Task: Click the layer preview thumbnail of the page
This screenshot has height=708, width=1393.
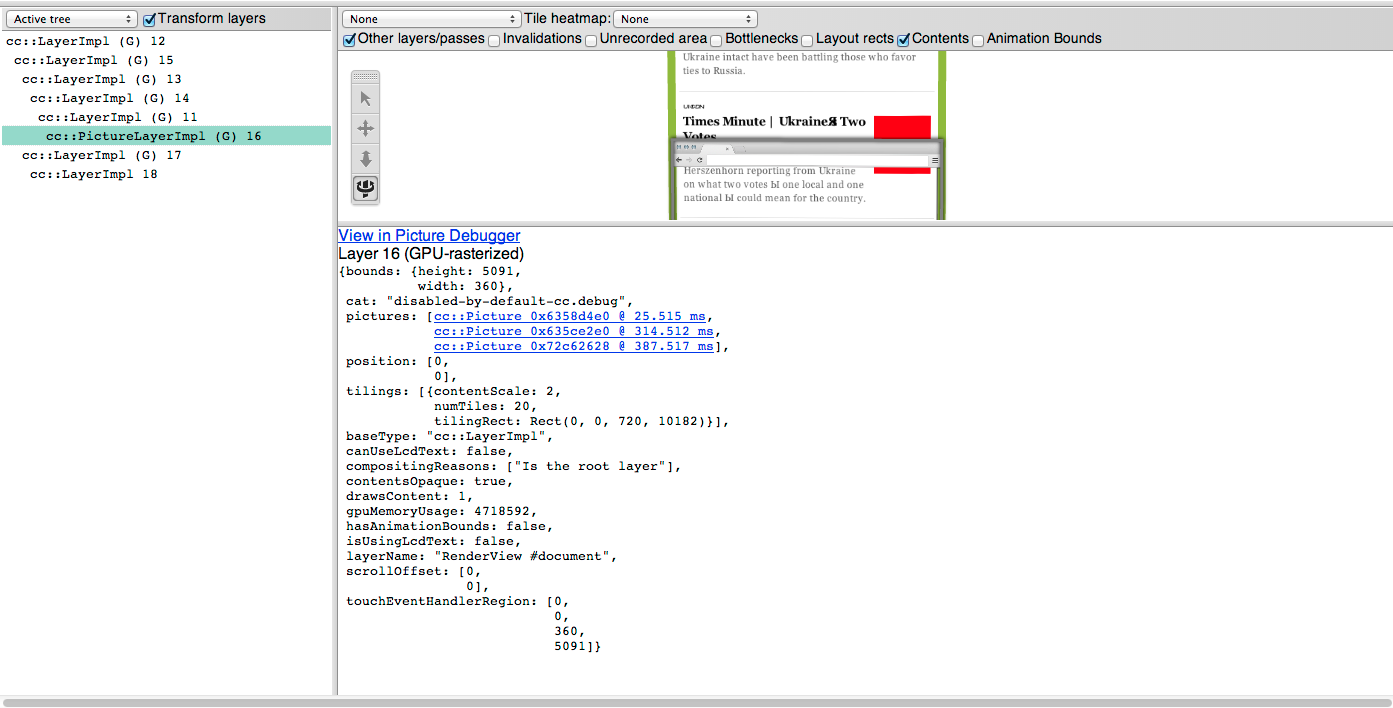Action: coord(807,135)
